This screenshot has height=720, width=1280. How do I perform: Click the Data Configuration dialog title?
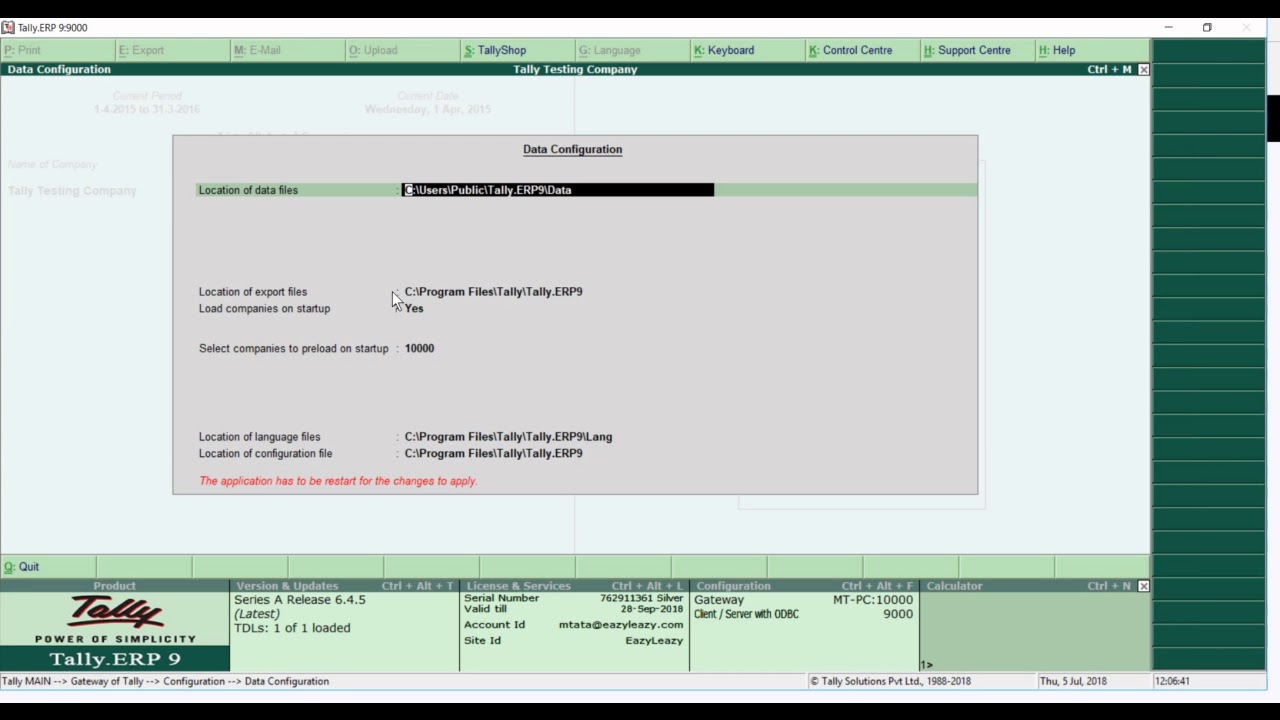(572, 149)
